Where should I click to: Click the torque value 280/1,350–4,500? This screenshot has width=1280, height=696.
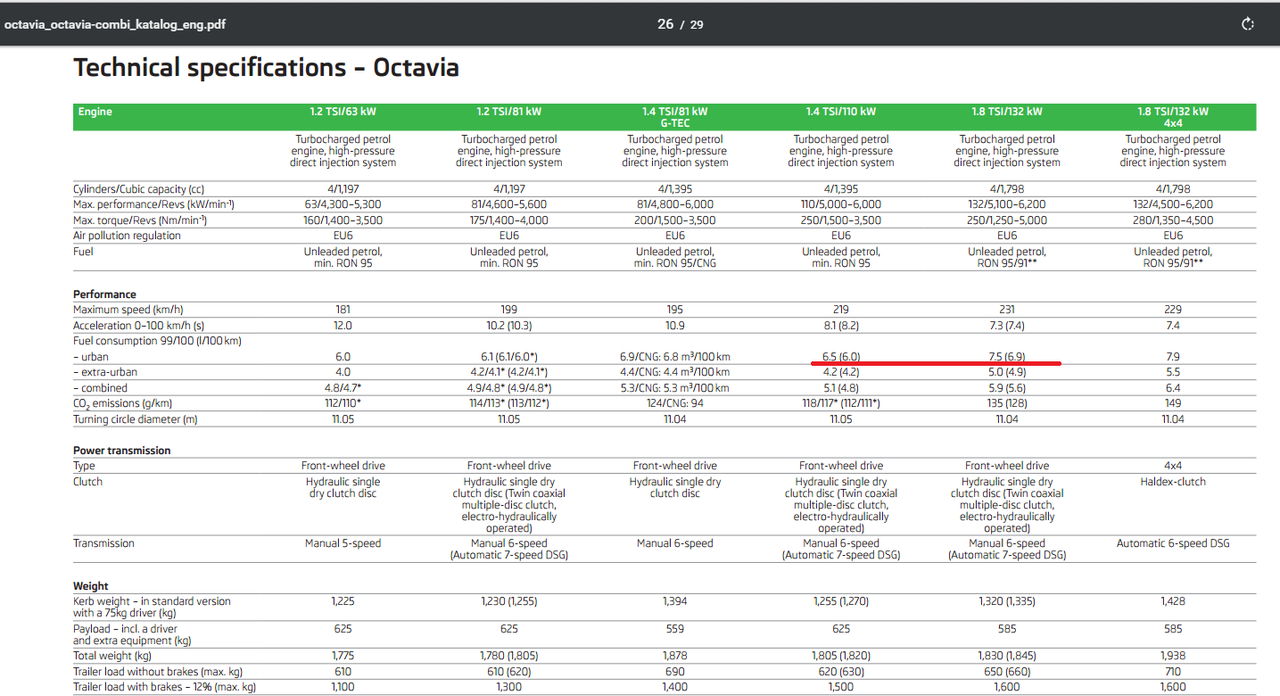(1173, 220)
